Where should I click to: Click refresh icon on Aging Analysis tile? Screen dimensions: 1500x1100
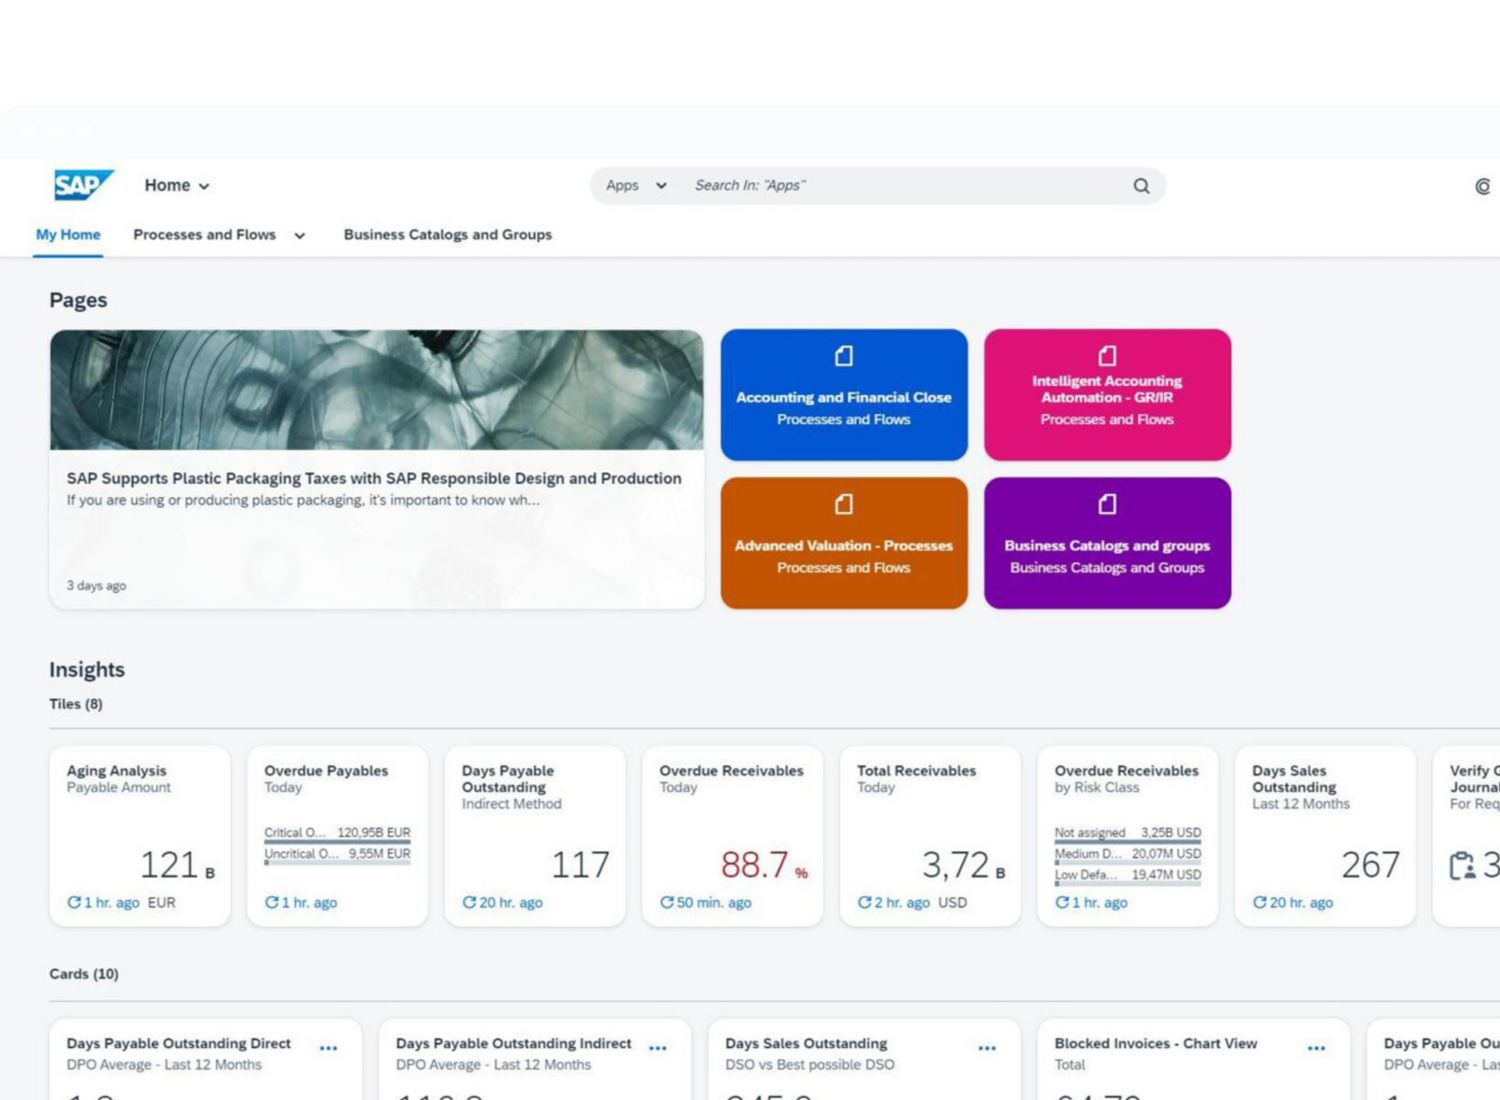(x=74, y=902)
